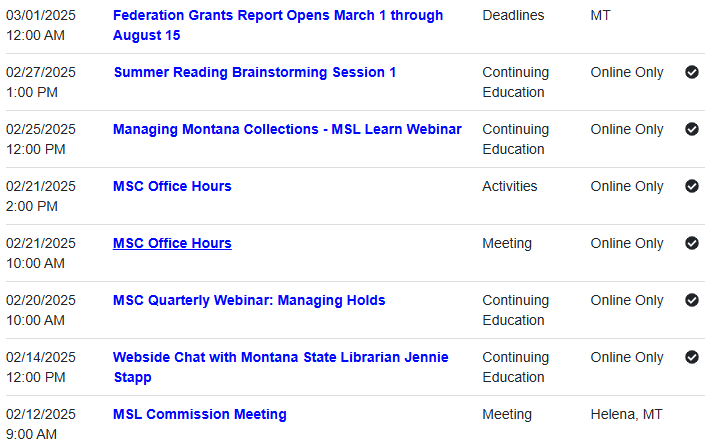Viewport: 705px width, 447px height.
Task: Click Helena, MT location text
Action: 626,414
